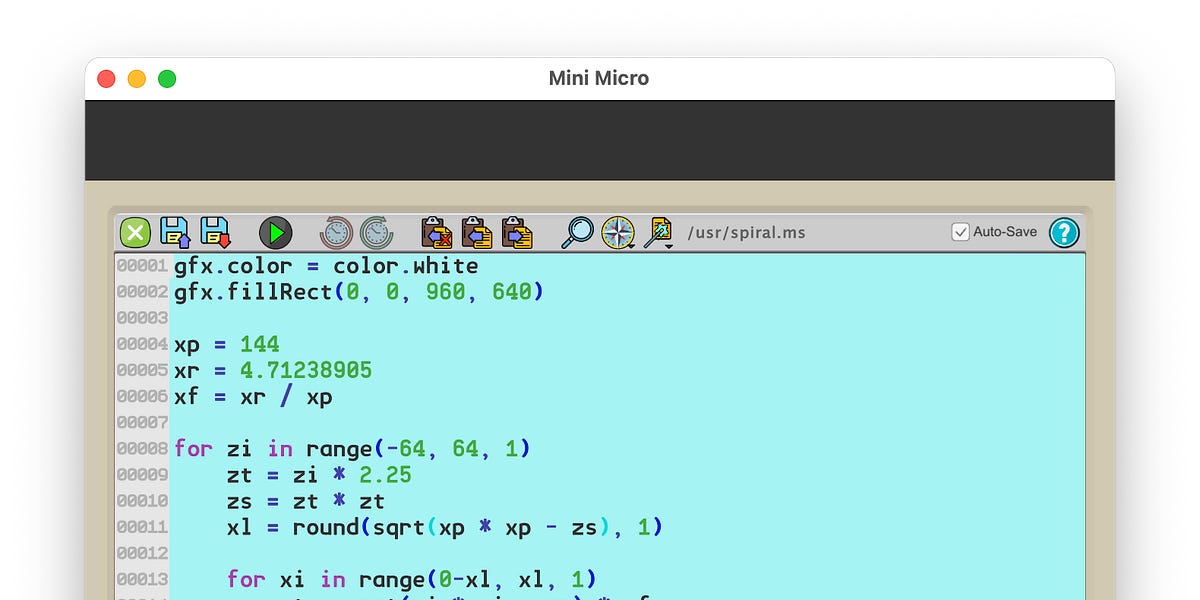
Task: Toggle the Auto-Save checkbox
Action: (x=960, y=232)
